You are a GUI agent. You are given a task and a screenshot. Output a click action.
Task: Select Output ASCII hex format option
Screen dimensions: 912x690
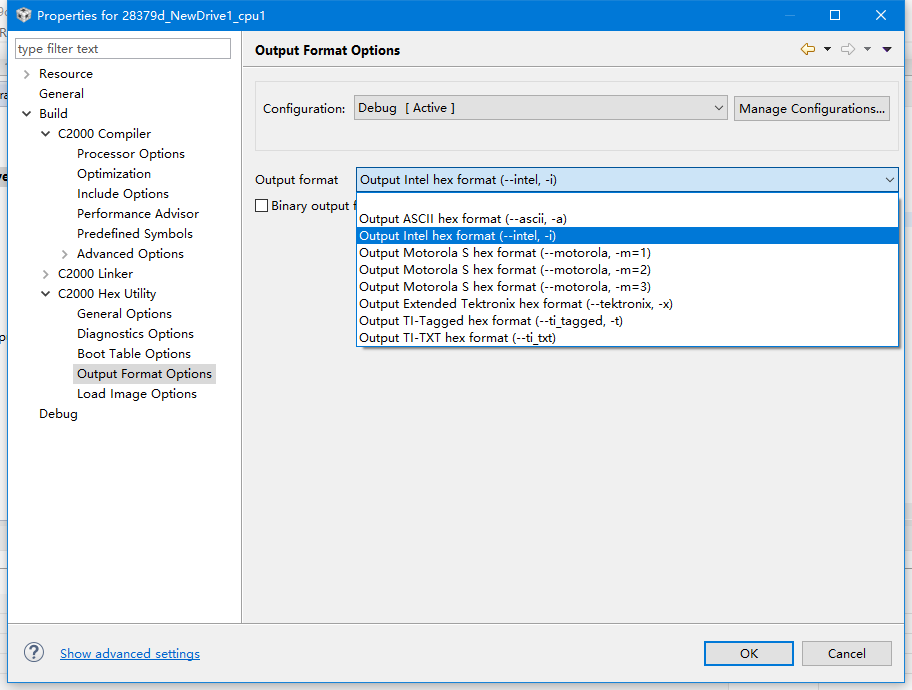point(463,219)
